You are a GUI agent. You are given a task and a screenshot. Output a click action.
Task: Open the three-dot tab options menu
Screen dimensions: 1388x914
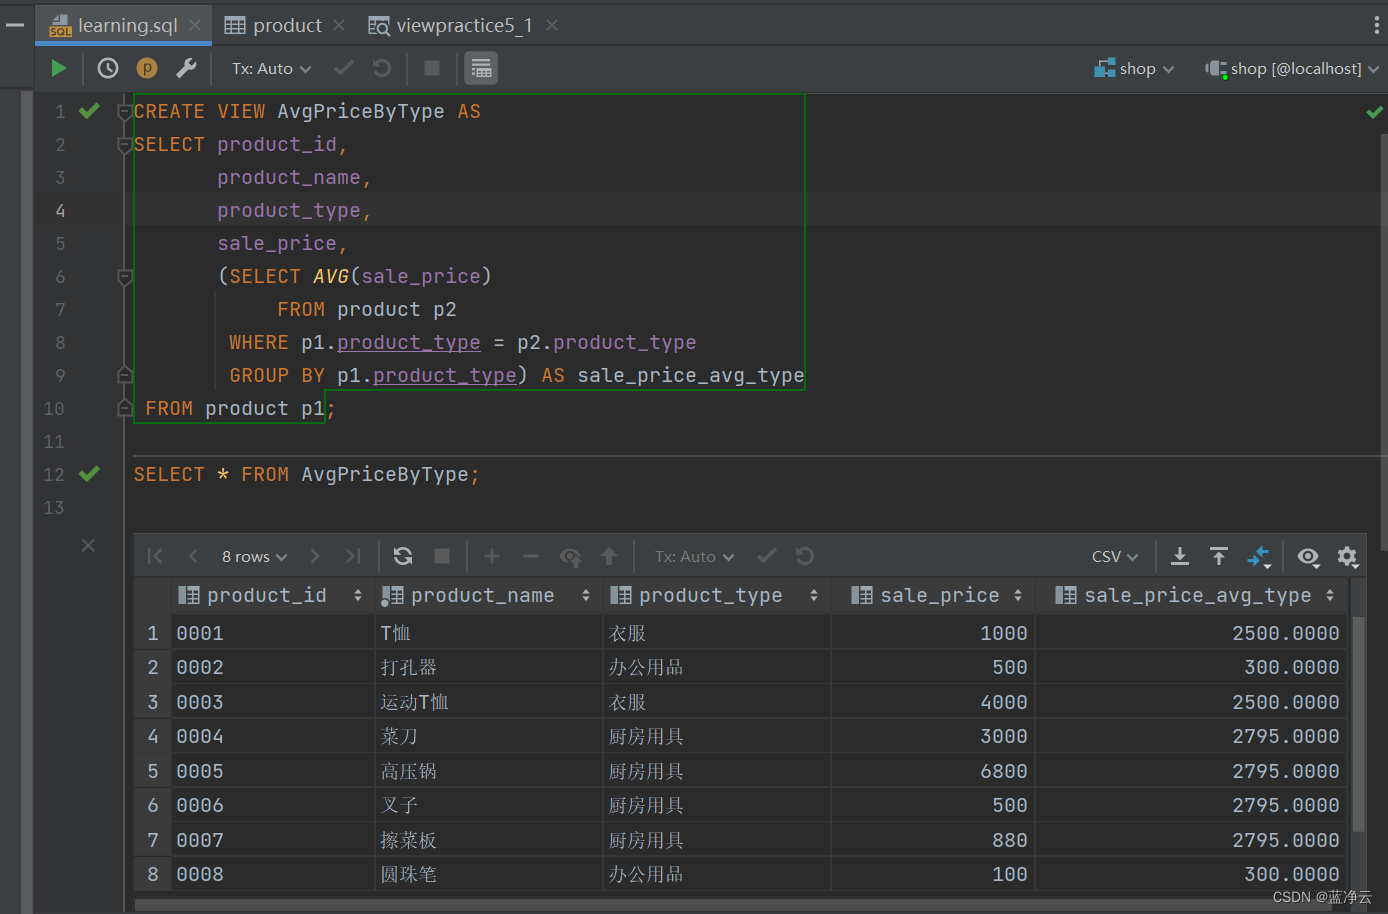[1376, 25]
